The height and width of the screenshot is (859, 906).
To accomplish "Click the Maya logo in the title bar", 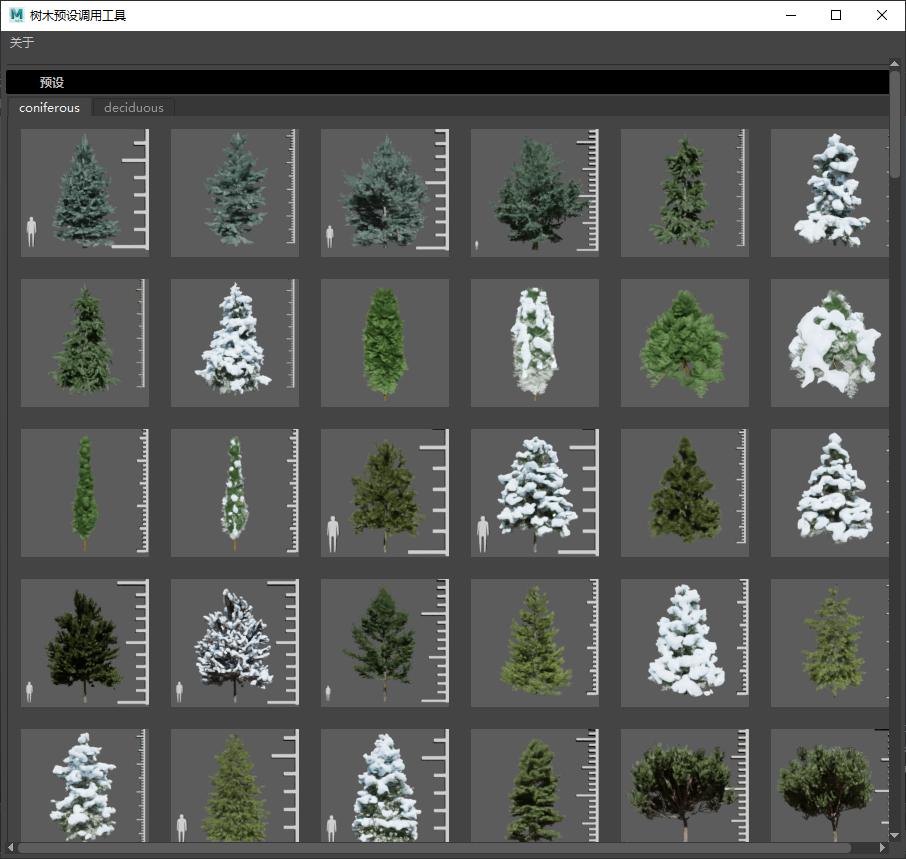I will pyautogui.click(x=16, y=15).
